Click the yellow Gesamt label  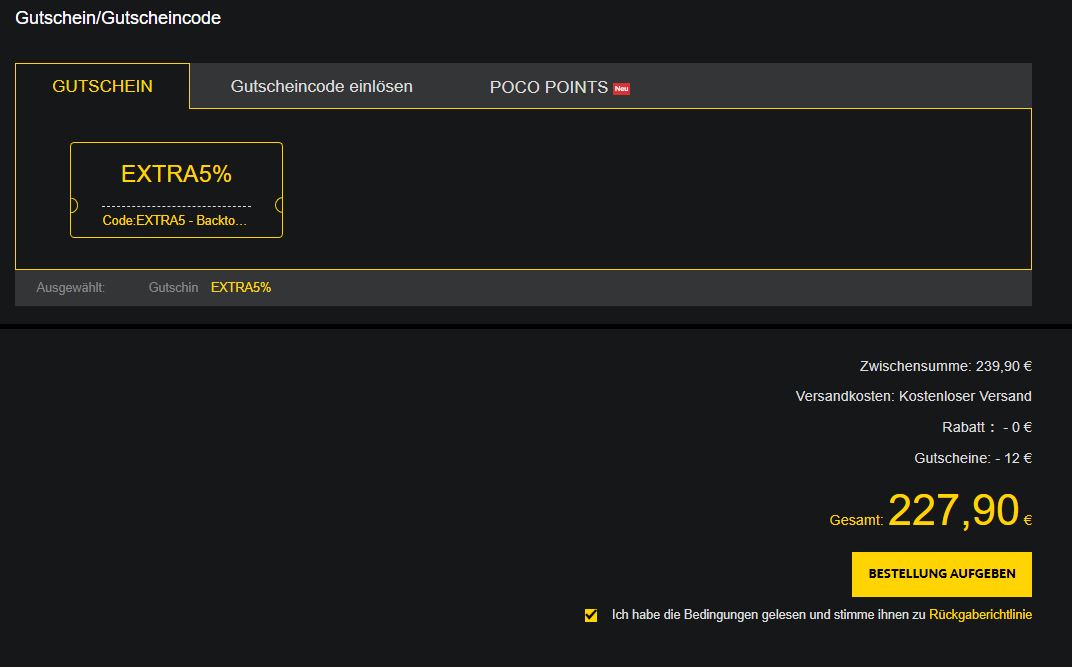point(856,520)
